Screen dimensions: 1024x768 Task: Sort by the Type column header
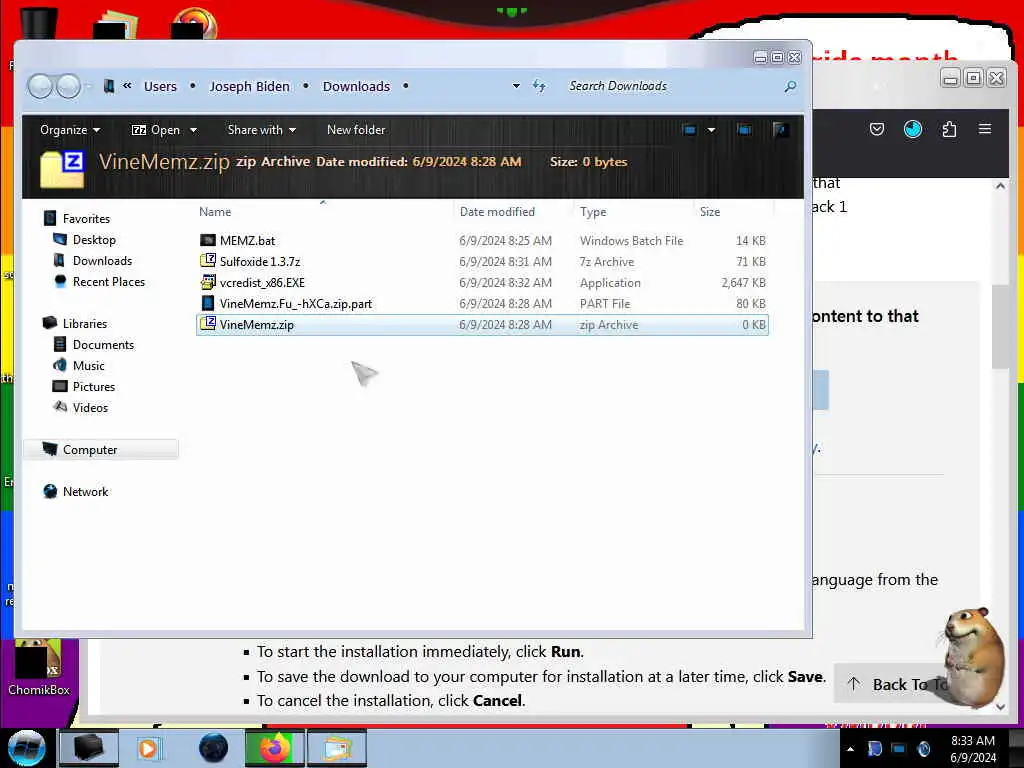tap(593, 212)
